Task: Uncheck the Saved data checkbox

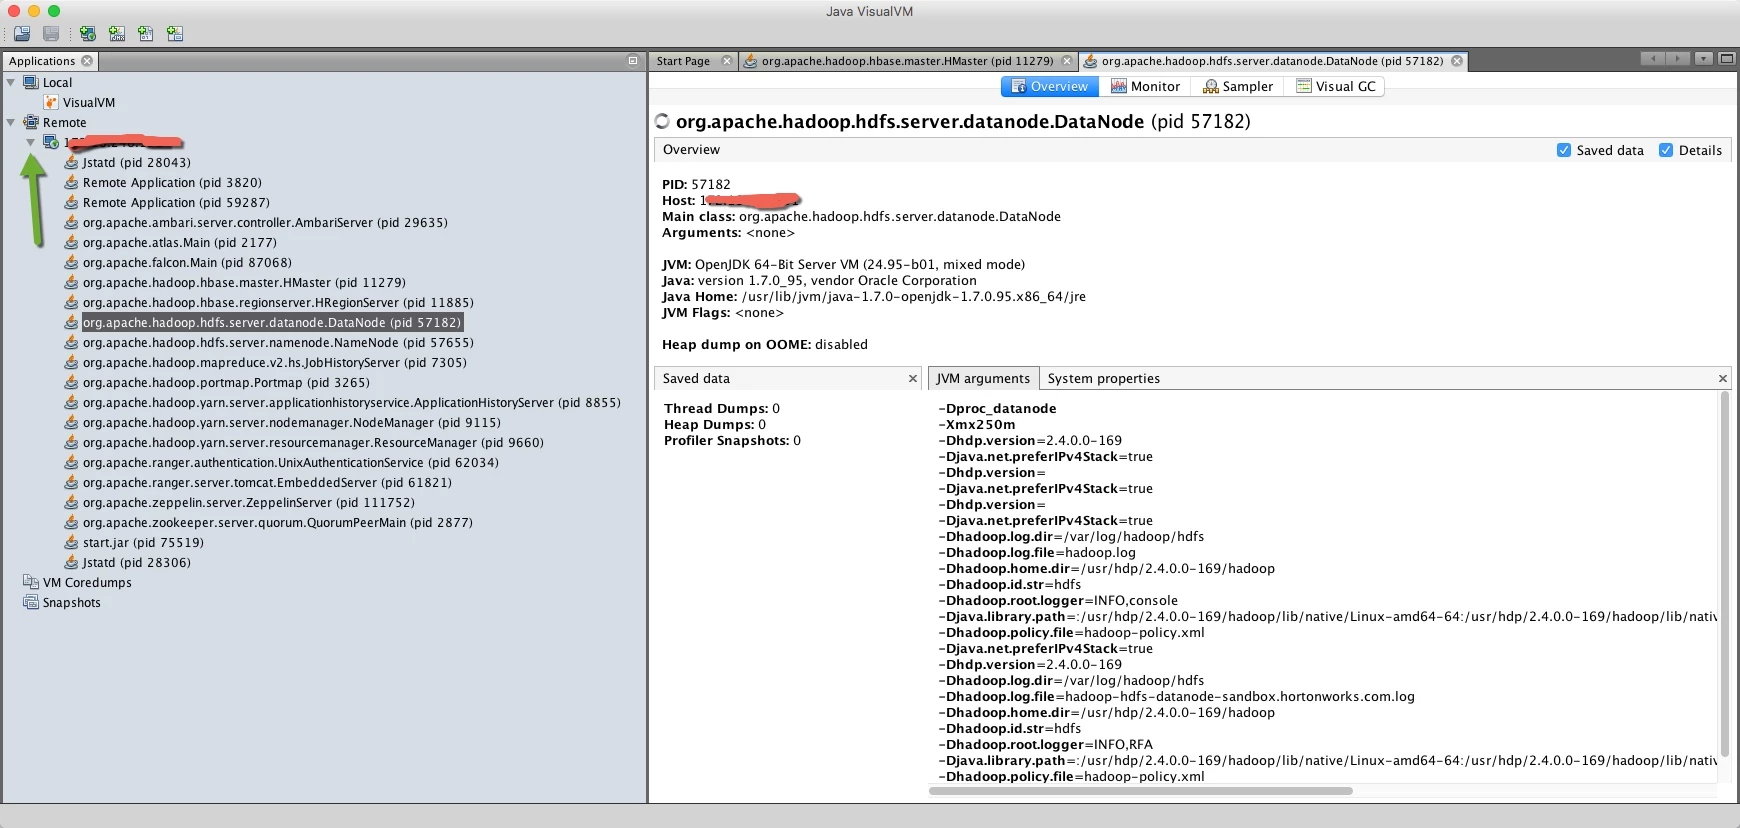Action: [x=1564, y=151]
